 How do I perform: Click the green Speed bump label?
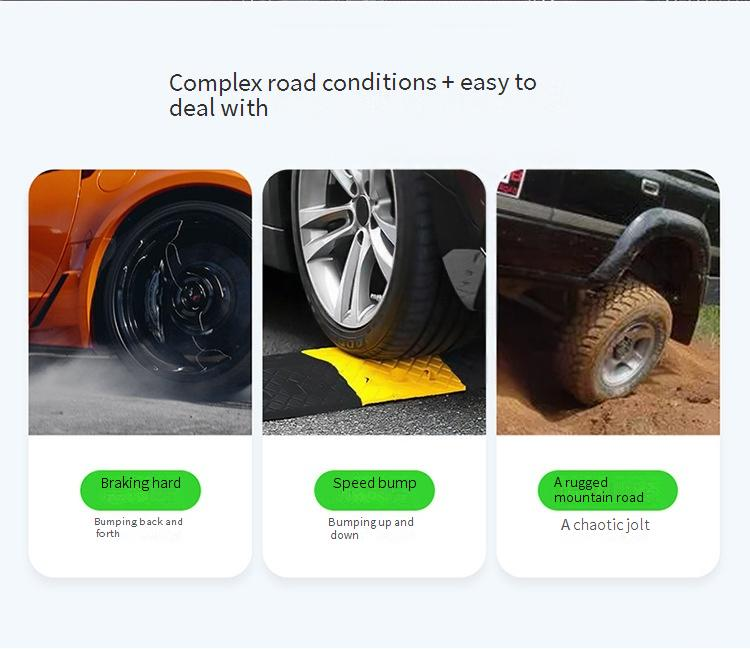(x=375, y=490)
